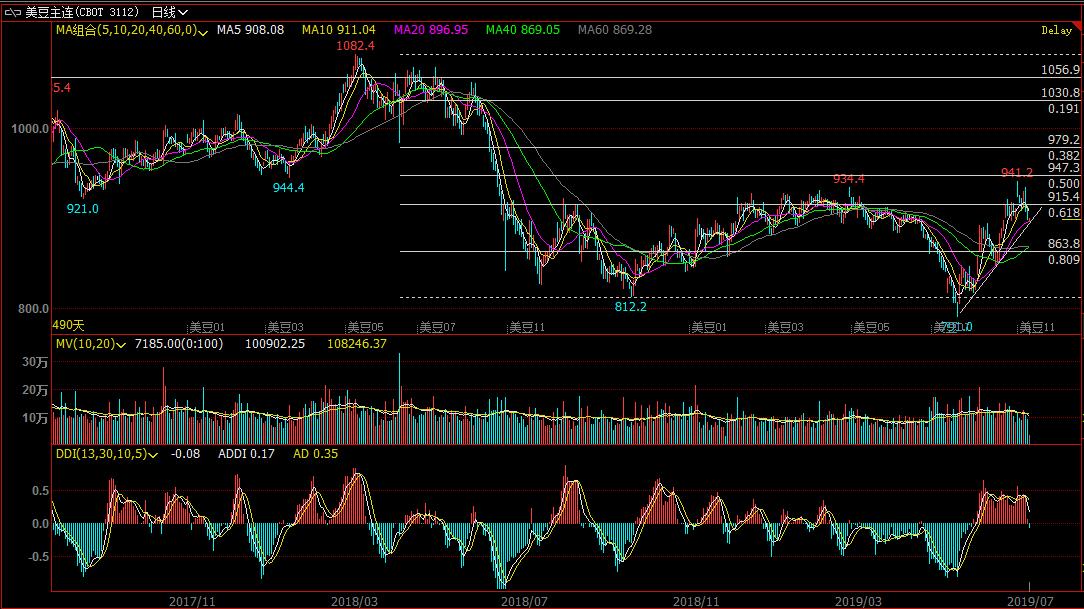Click the 490天 day count label

click(69, 325)
